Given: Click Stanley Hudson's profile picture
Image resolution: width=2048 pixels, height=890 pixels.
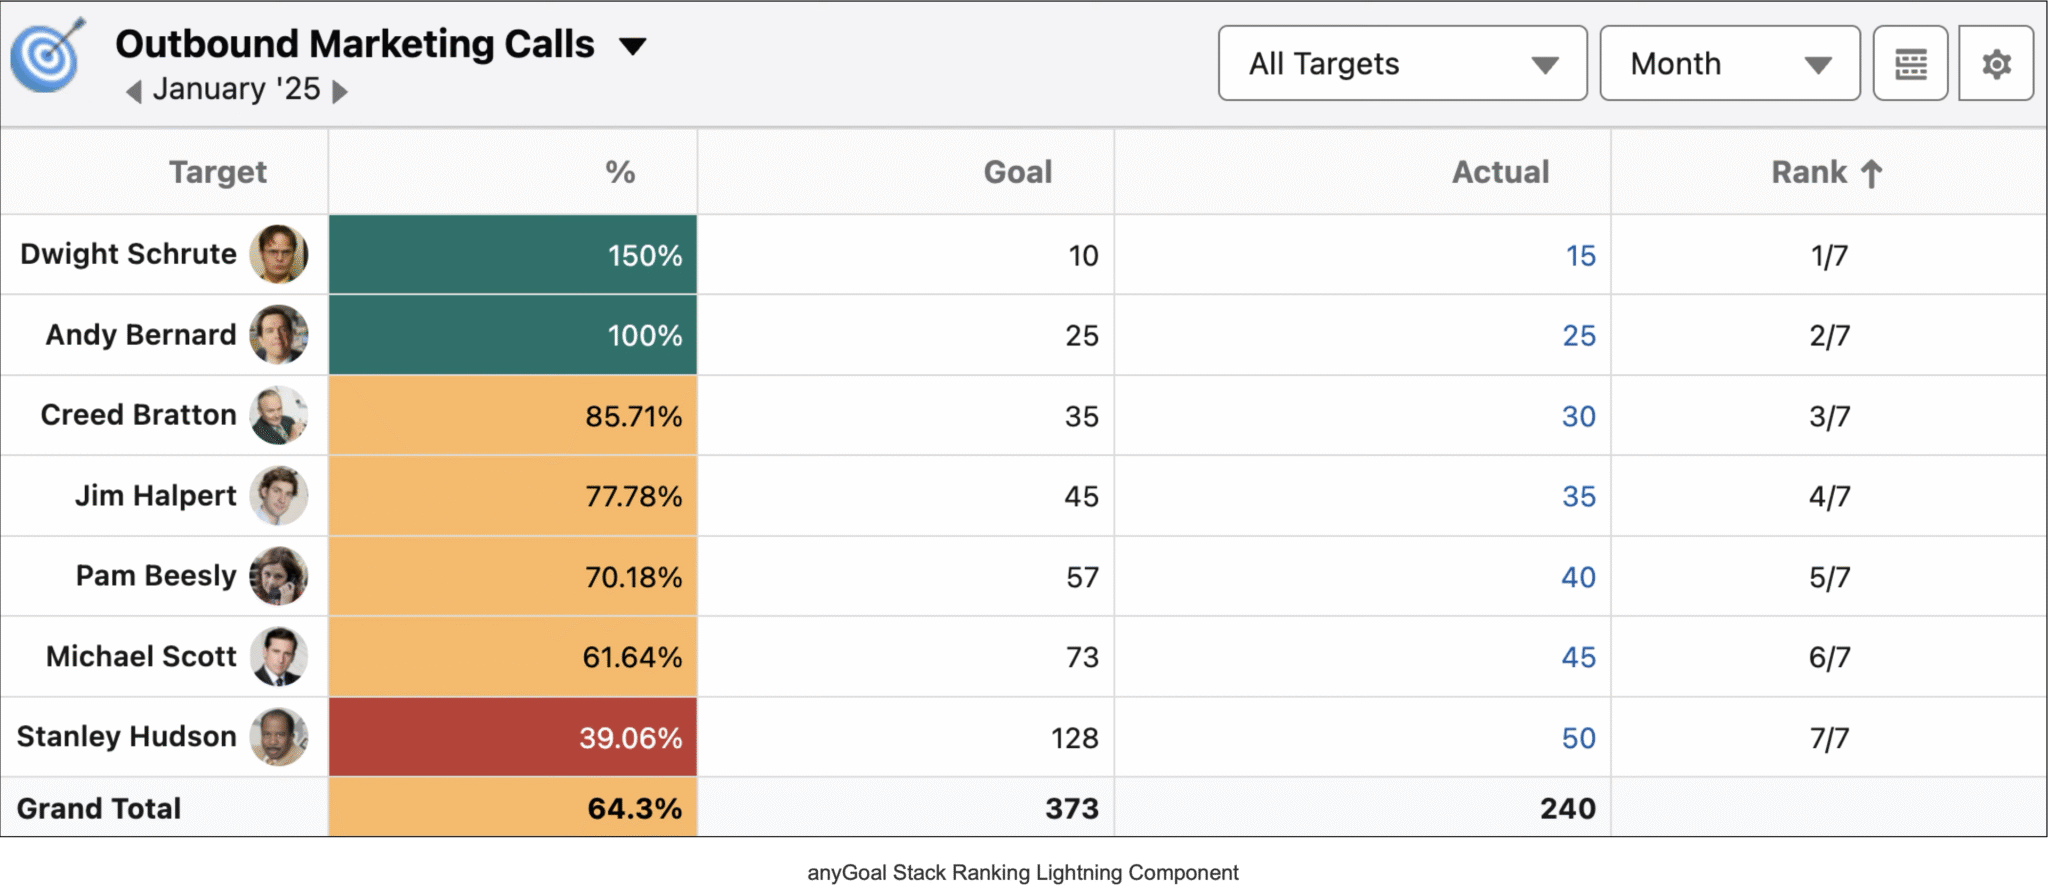Looking at the screenshot, I should [x=279, y=737].
